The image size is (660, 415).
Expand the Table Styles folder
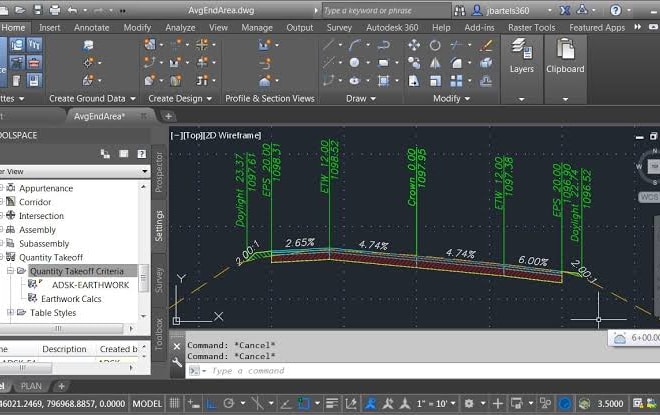(10, 312)
